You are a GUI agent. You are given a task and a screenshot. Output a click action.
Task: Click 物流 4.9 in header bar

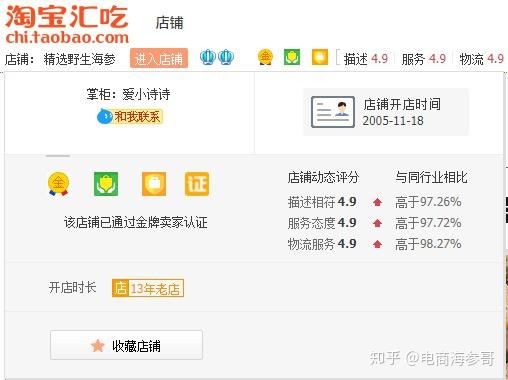point(482,59)
